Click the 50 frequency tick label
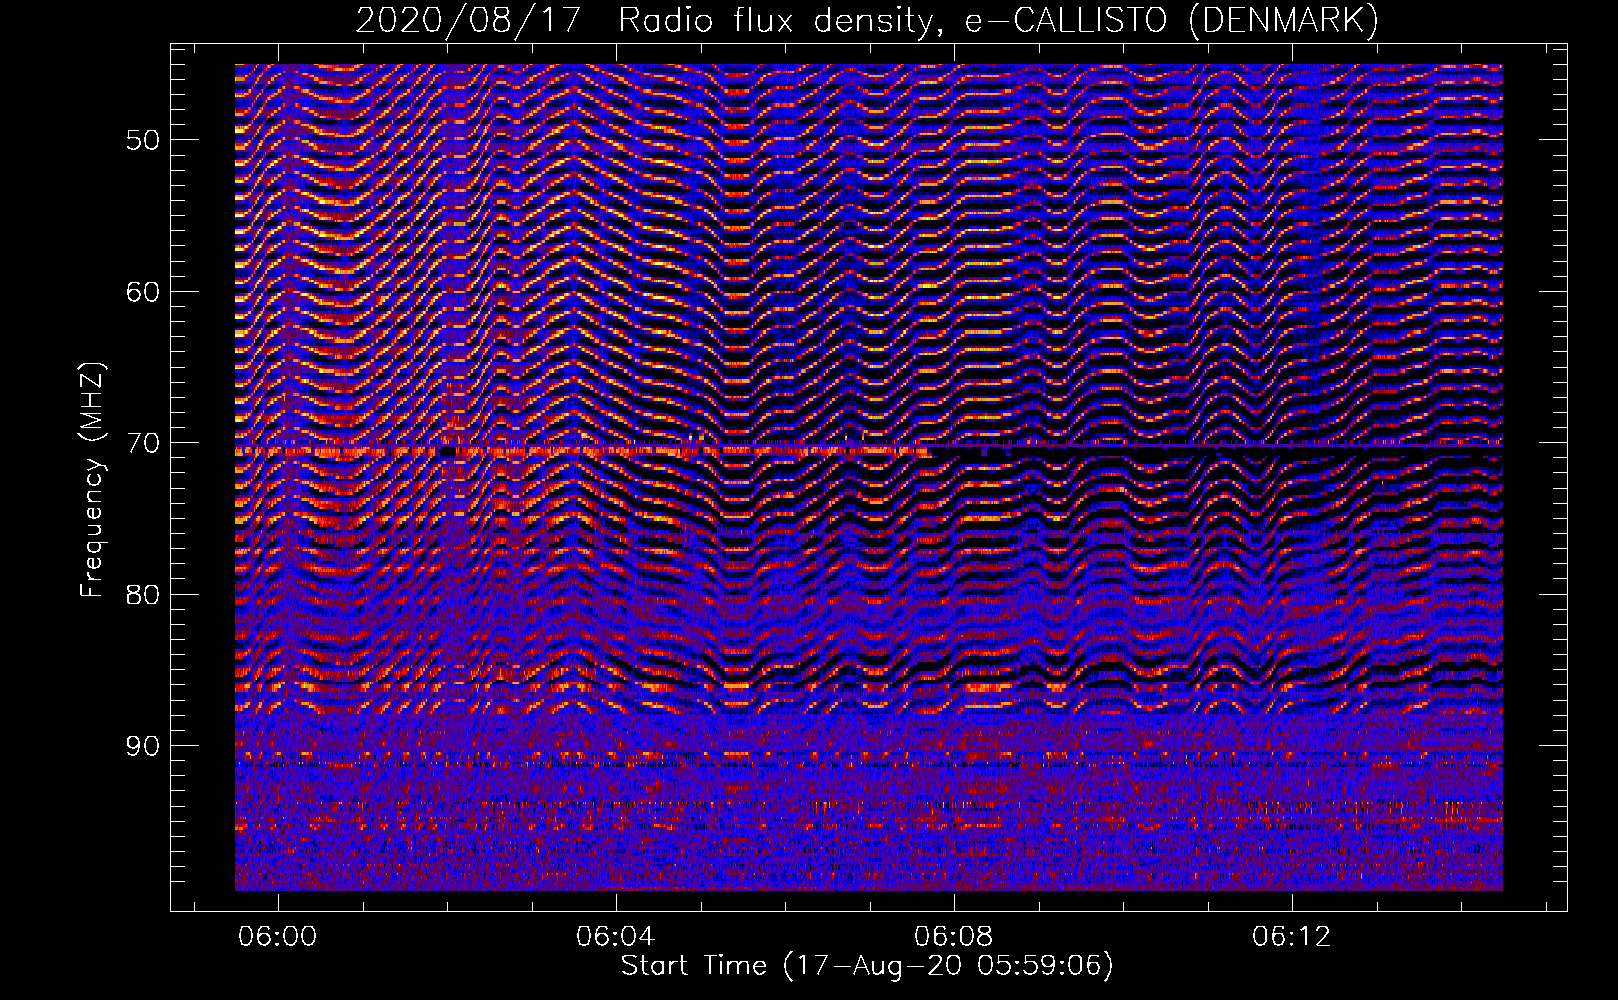Image resolution: width=1618 pixels, height=1000 pixels. tap(143, 140)
